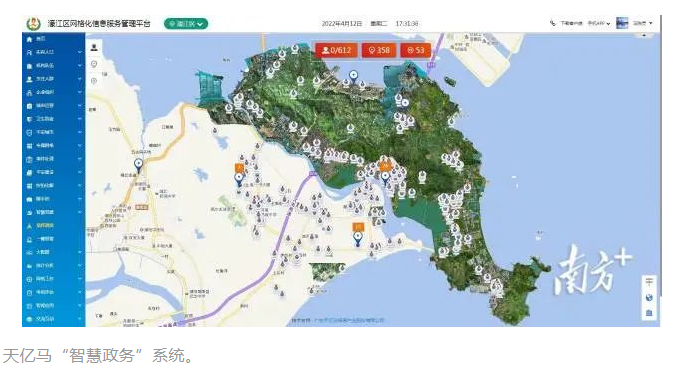Viewport: 684px width, 386px height.
Task: Expand the last sidebar item with globe icon
Action: pos(54,319)
